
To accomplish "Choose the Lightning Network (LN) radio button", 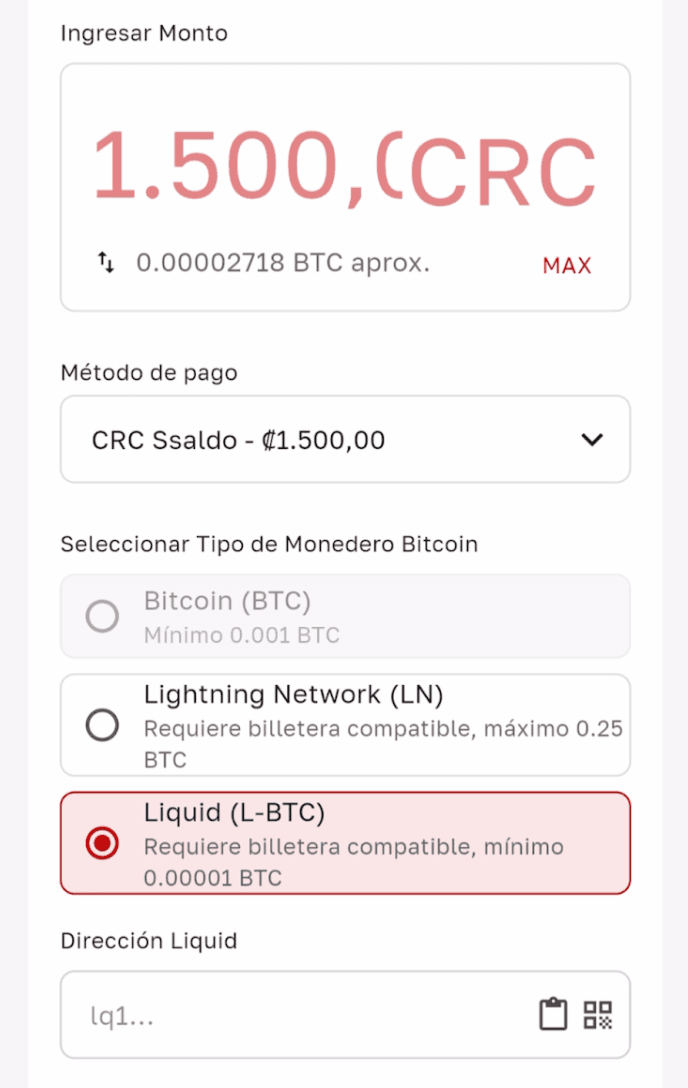I will coord(102,725).
